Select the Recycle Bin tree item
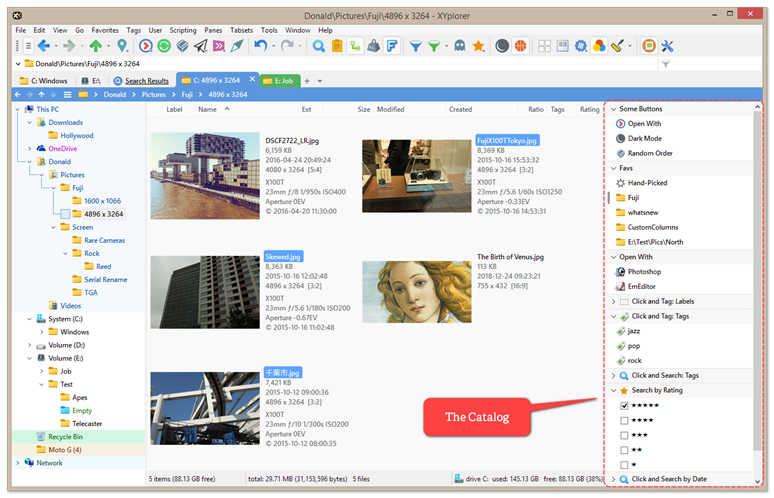This screenshot has width=774, height=498. tap(65, 437)
